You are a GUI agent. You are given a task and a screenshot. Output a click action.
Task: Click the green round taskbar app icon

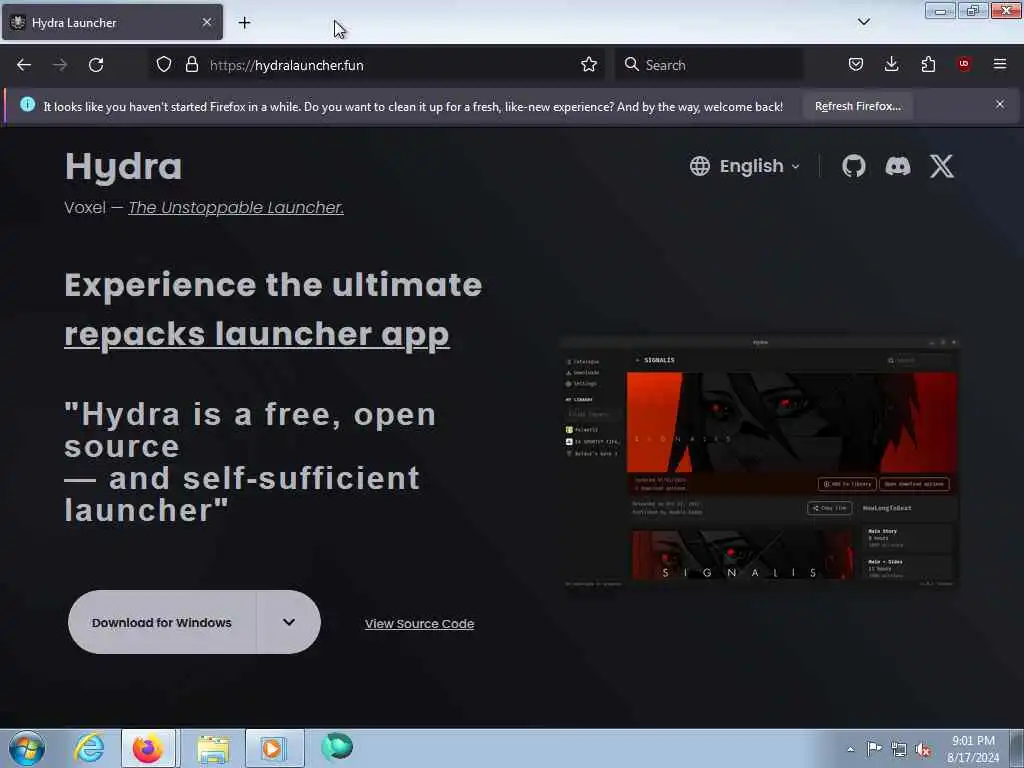[x=337, y=747]
